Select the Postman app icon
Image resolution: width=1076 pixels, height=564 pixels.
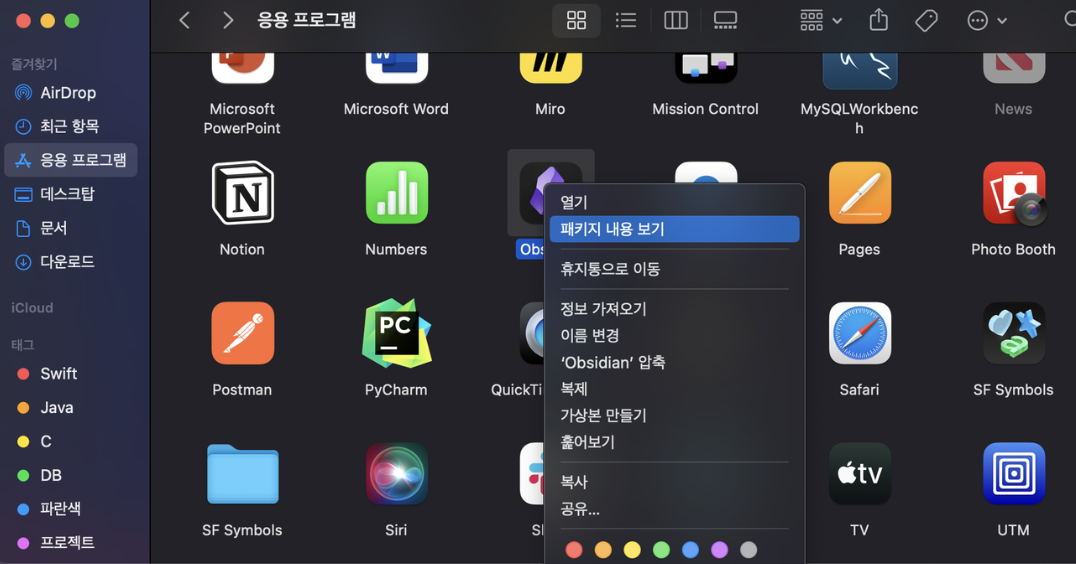(x=242, y=333)
